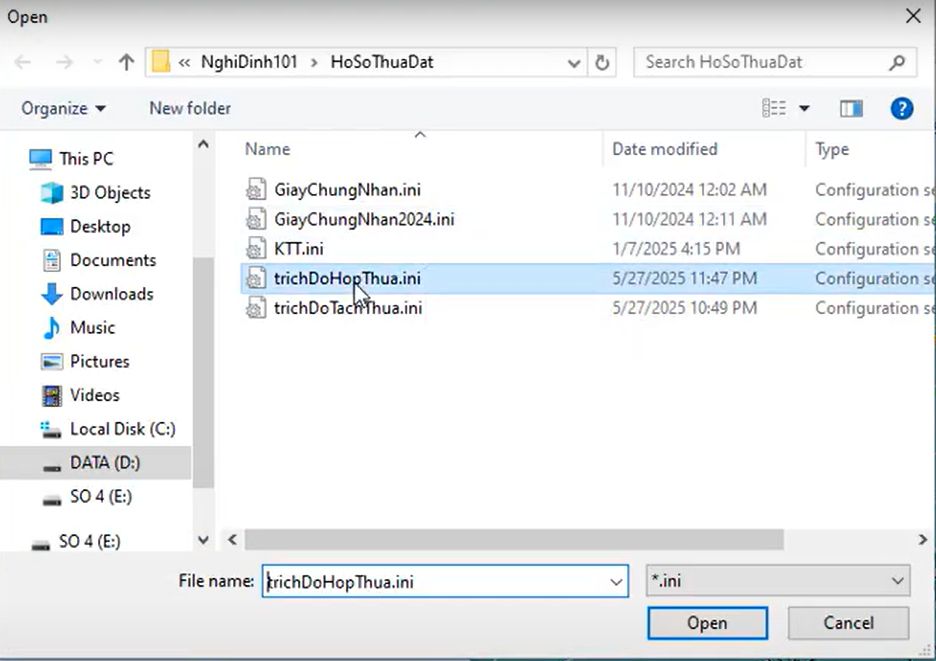The width and height of the screenshot is (936, 661).
Task: Click the change view layout icon
Action: point(774,108)
